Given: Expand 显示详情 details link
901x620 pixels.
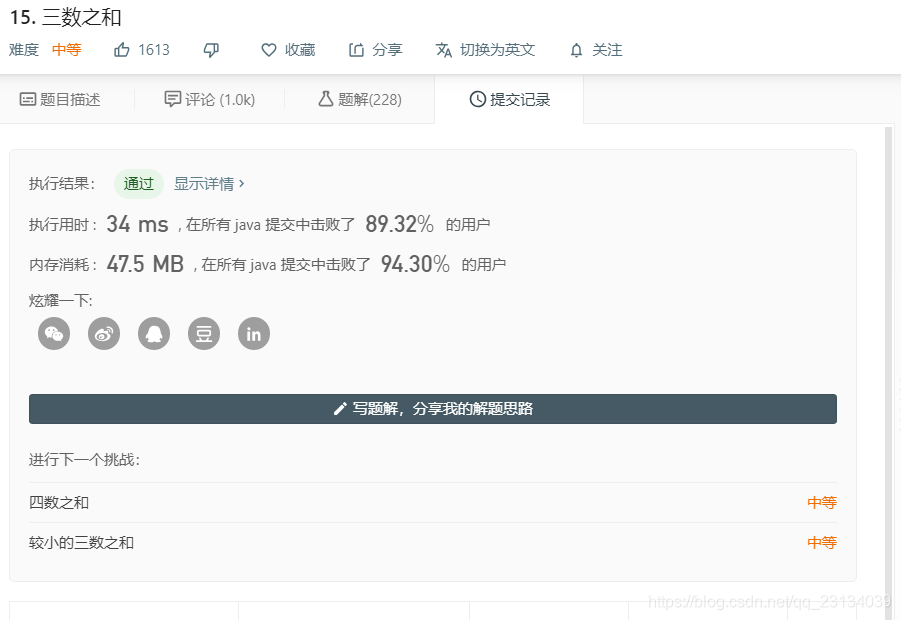Looking at the screenshot, I should click(x=209, y=184).
